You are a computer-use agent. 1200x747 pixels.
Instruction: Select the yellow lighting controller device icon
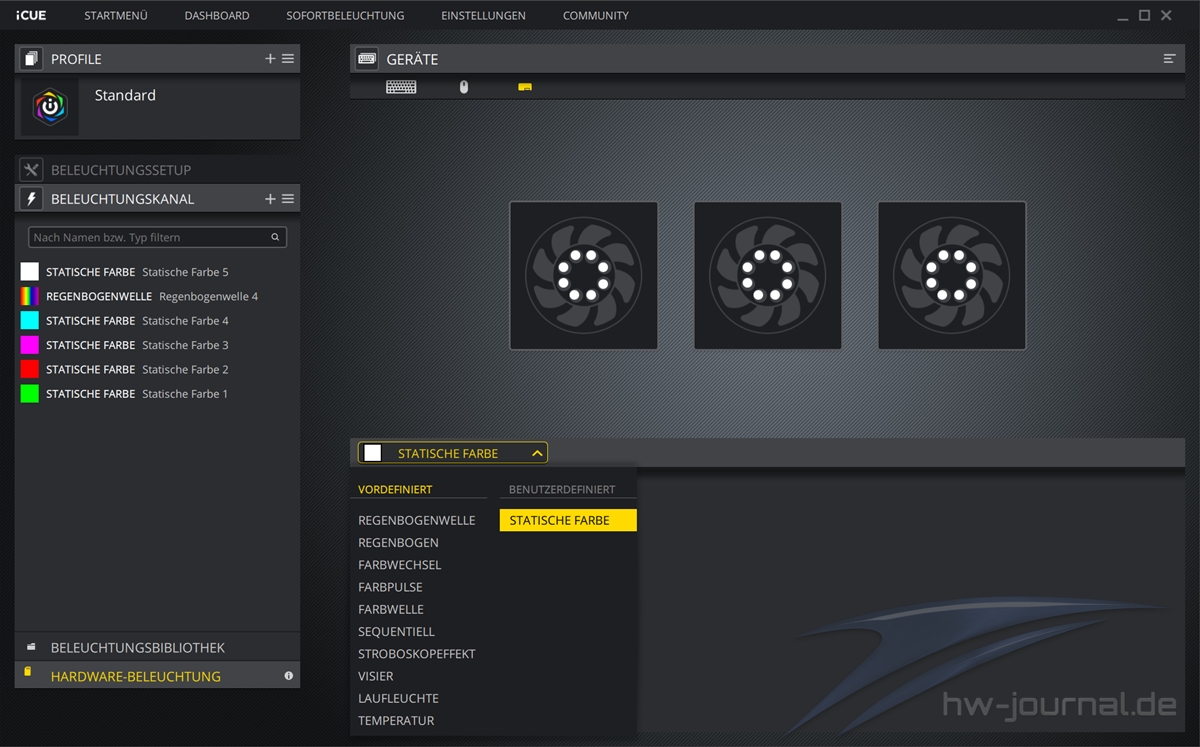(525, 87)
